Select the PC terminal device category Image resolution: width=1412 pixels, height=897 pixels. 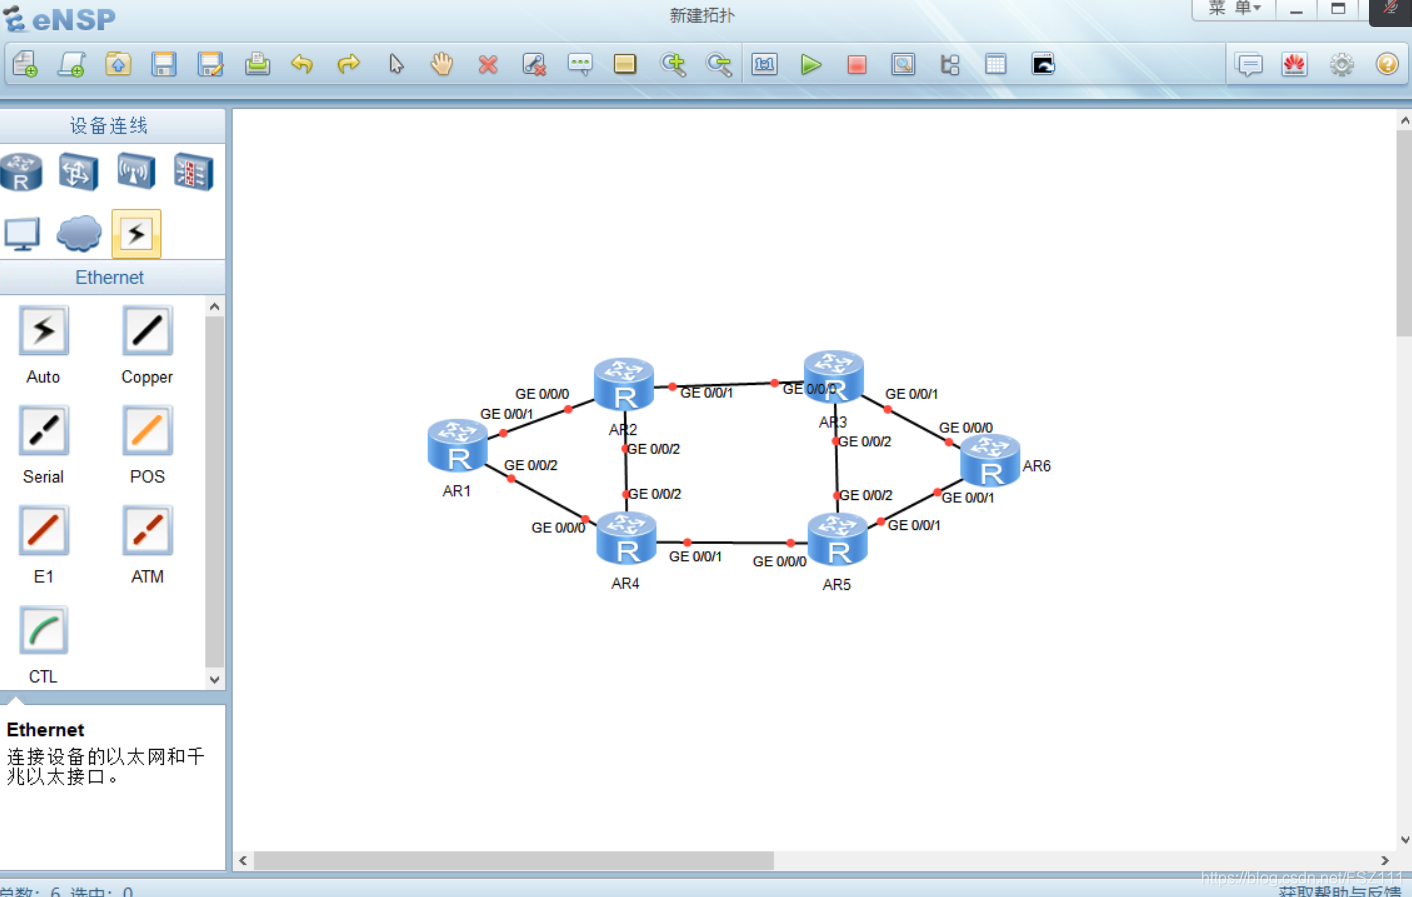[x=22, y=234]
